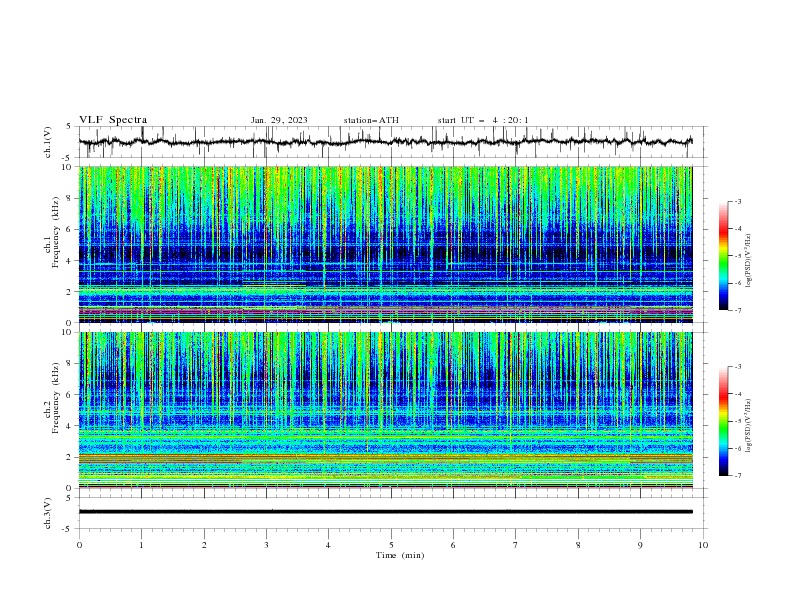This screenshot has width=792, height=612.
Task: Click the time axis tick label "3"
Action: pyautogui.click(x=266, y=545)
